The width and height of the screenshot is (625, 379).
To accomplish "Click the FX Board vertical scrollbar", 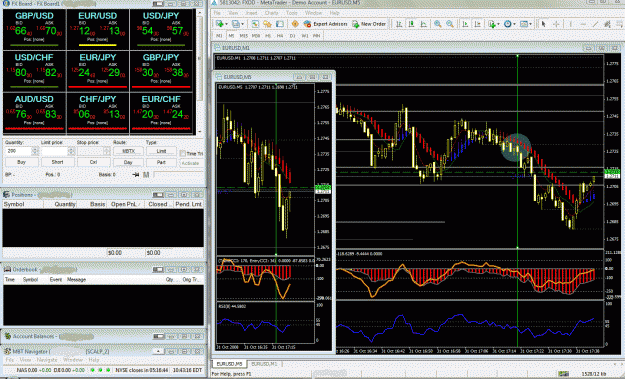I will pos(200,72).
